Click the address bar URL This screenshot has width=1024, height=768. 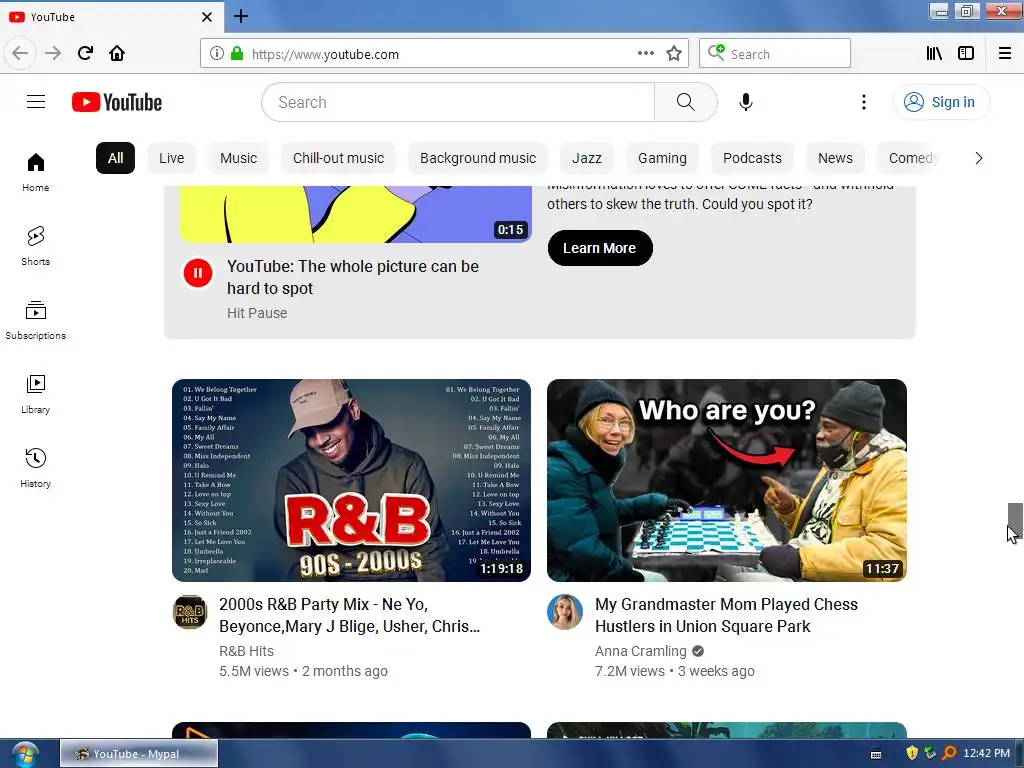click(x=325, y=54)
